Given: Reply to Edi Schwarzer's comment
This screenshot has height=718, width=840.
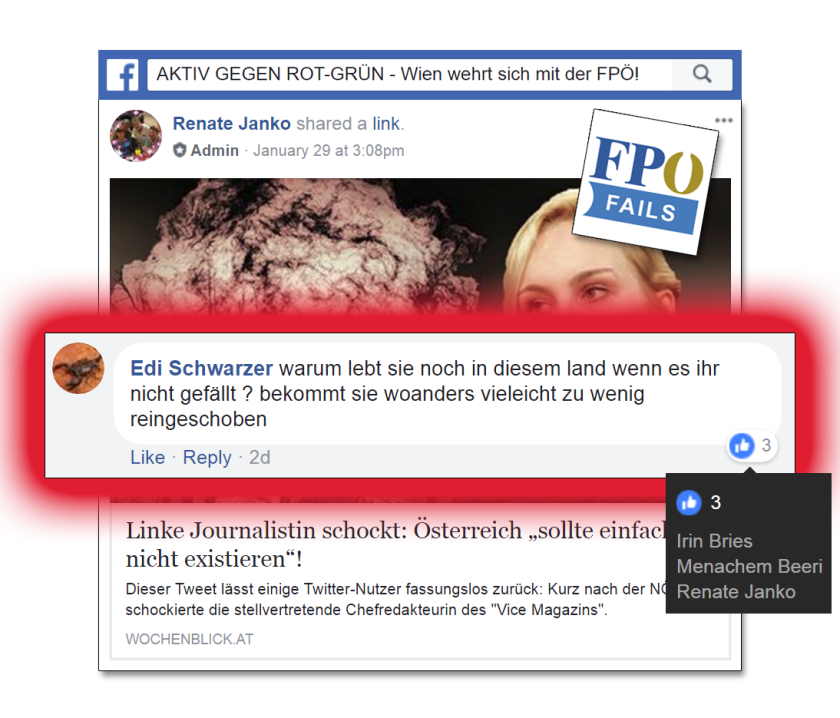Looking at the screenshot, I should 207,458.
